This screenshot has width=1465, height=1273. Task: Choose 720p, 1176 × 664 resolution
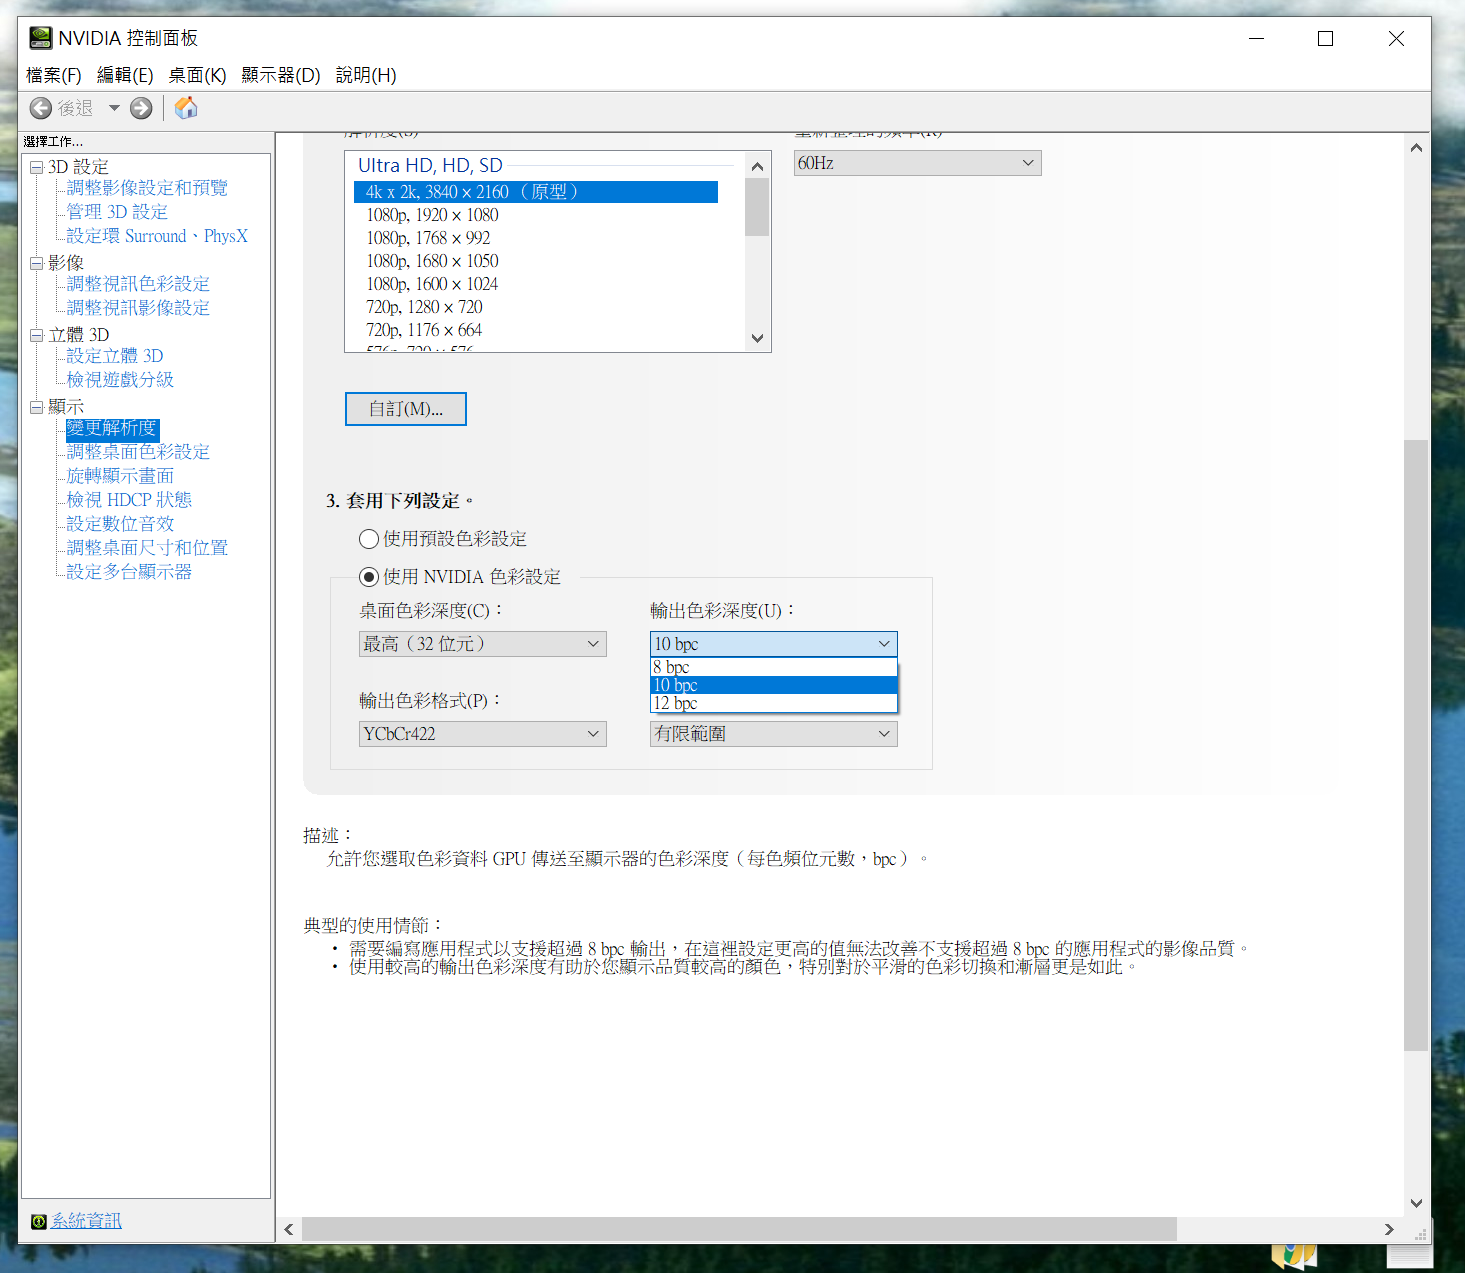536,330
